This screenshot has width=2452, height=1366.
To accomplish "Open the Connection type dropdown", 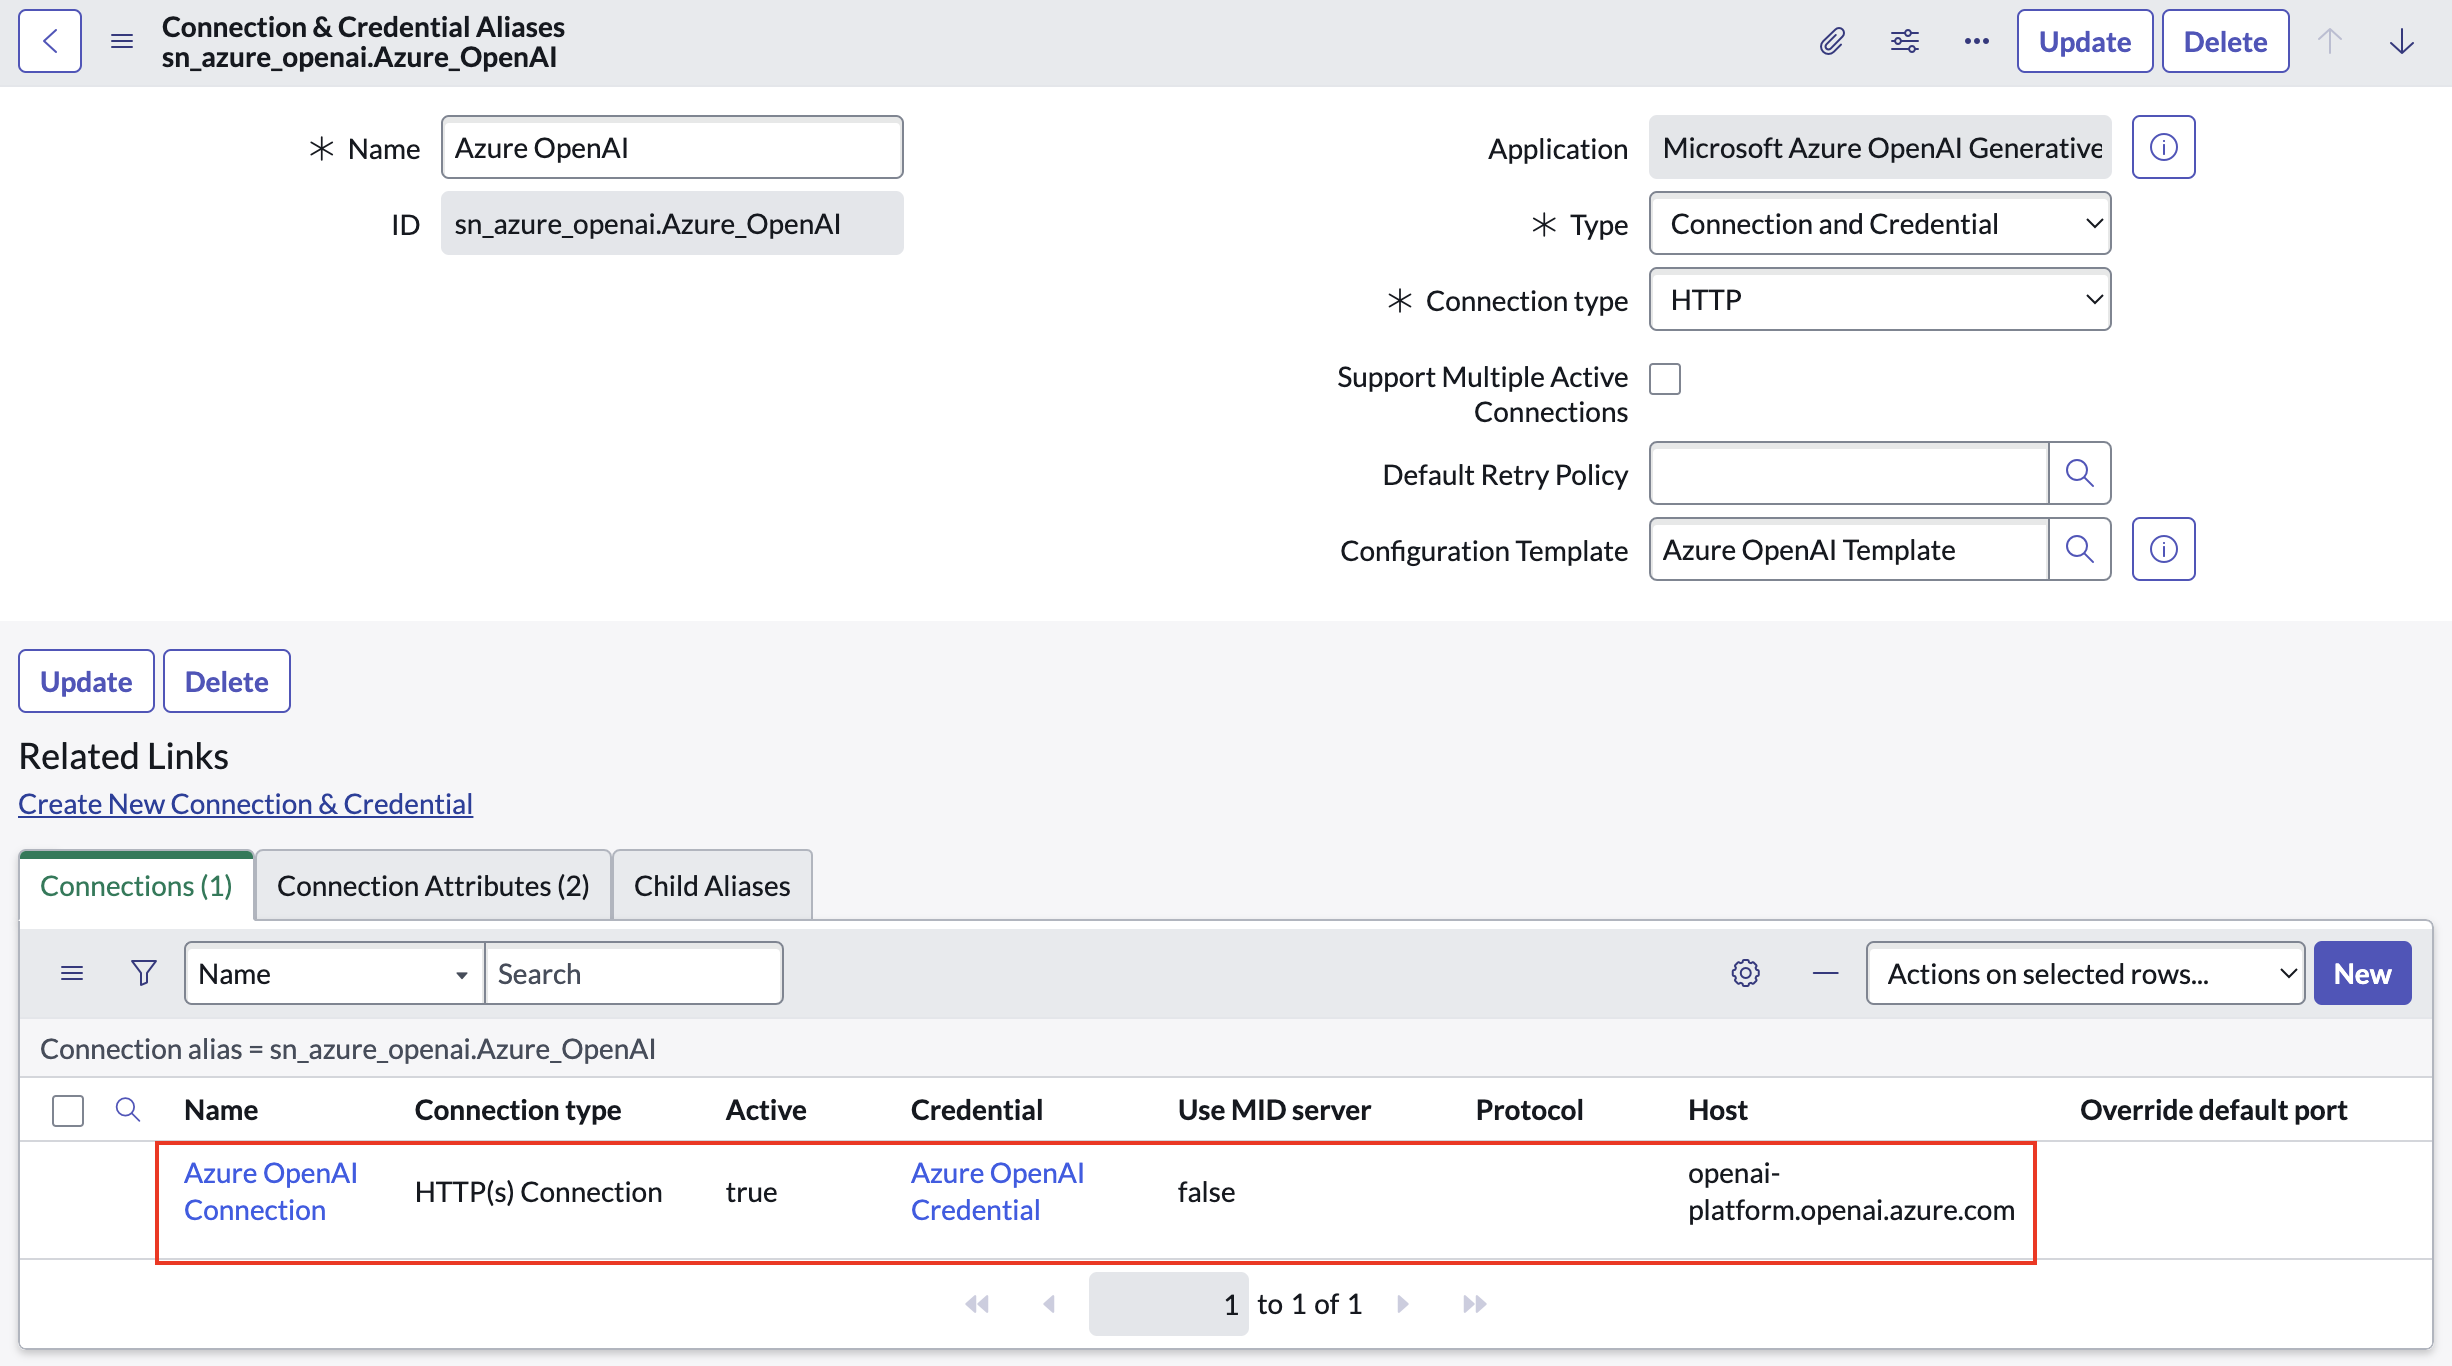I will pos(1880,299).
